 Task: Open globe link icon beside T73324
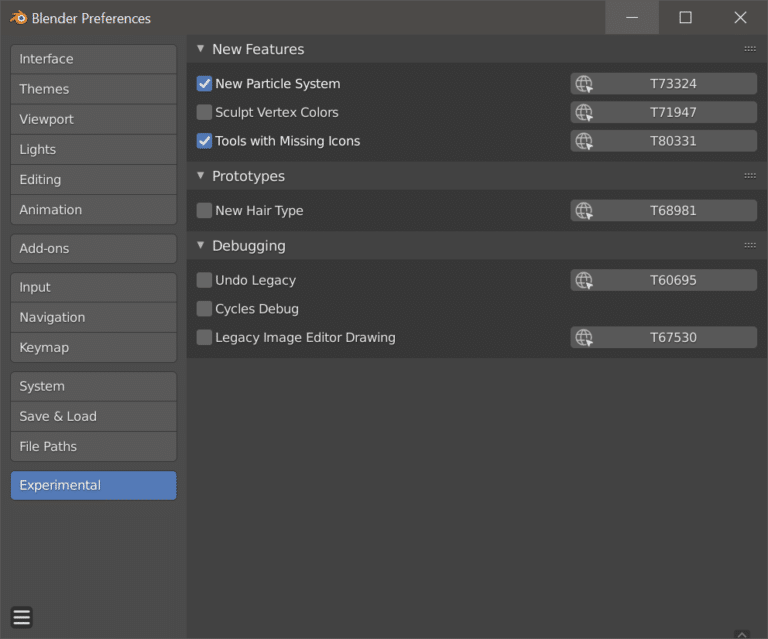pos(584,84)
